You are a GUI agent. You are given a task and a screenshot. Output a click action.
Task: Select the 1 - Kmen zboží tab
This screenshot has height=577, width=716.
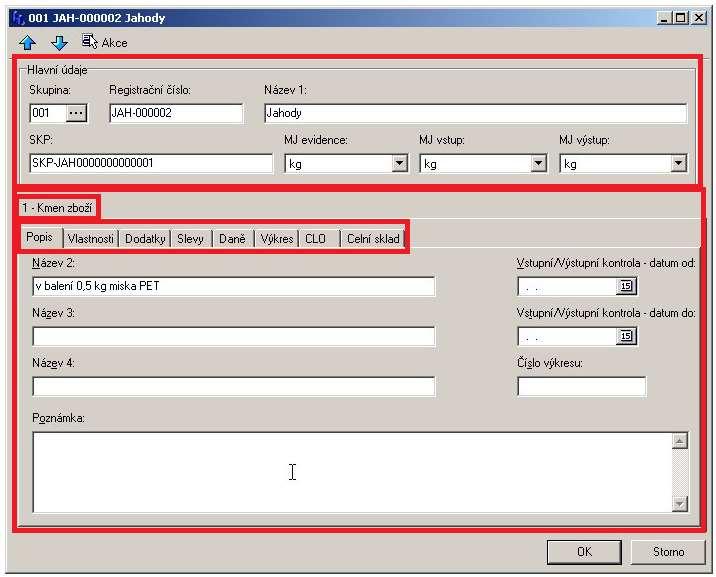(58, 208)
